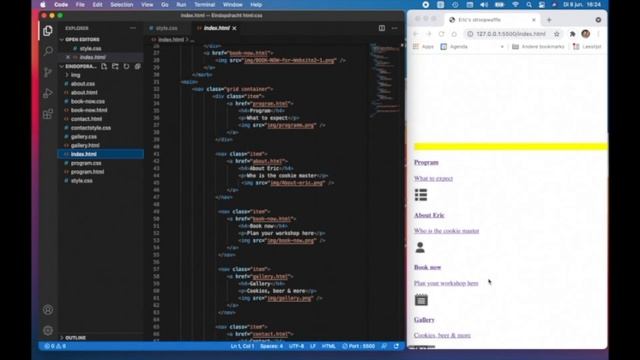Click the 'What to expect' link

433,178
